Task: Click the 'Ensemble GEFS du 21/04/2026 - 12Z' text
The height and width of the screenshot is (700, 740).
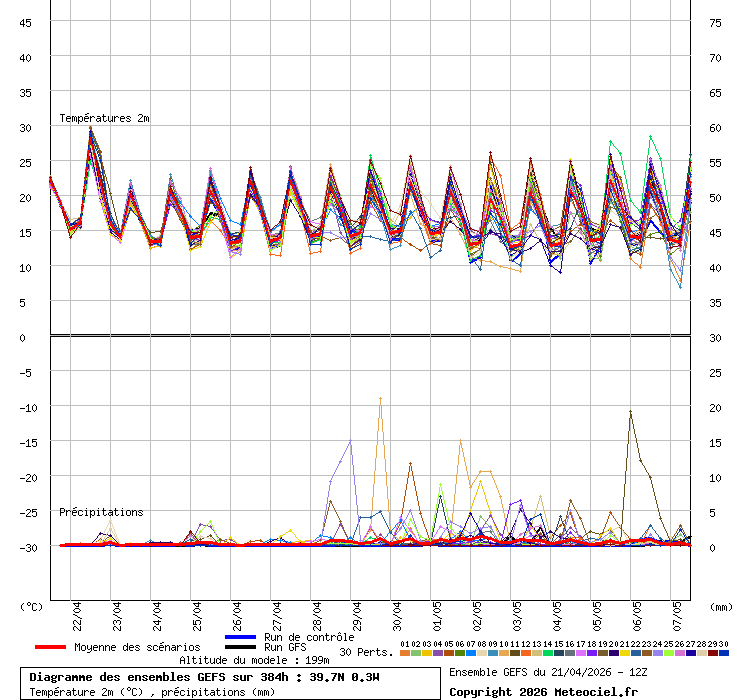Action: tap(547, 672)
